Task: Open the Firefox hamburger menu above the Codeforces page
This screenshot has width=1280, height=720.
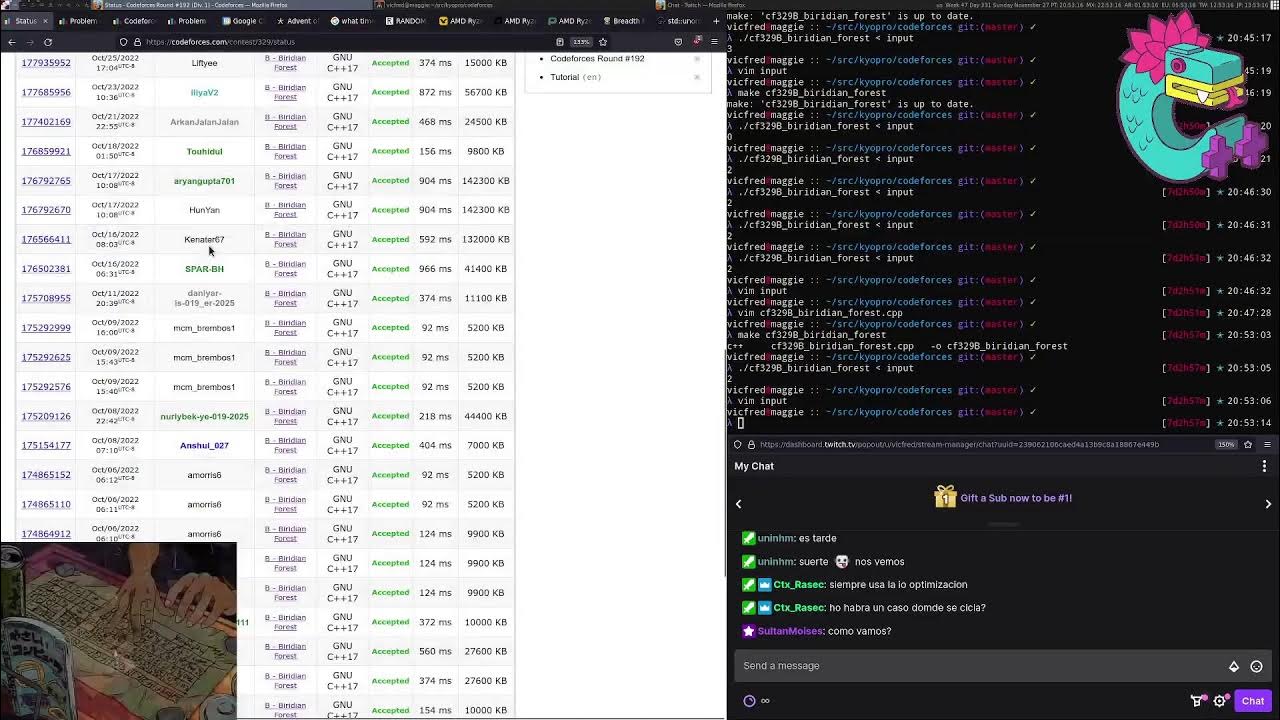Action: (715, 42)
